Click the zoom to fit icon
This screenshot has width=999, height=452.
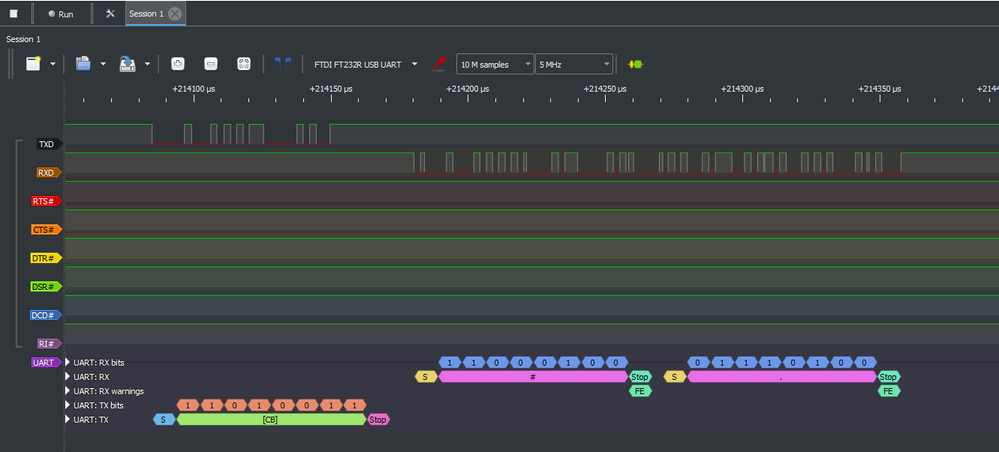[x=243, y=64]
